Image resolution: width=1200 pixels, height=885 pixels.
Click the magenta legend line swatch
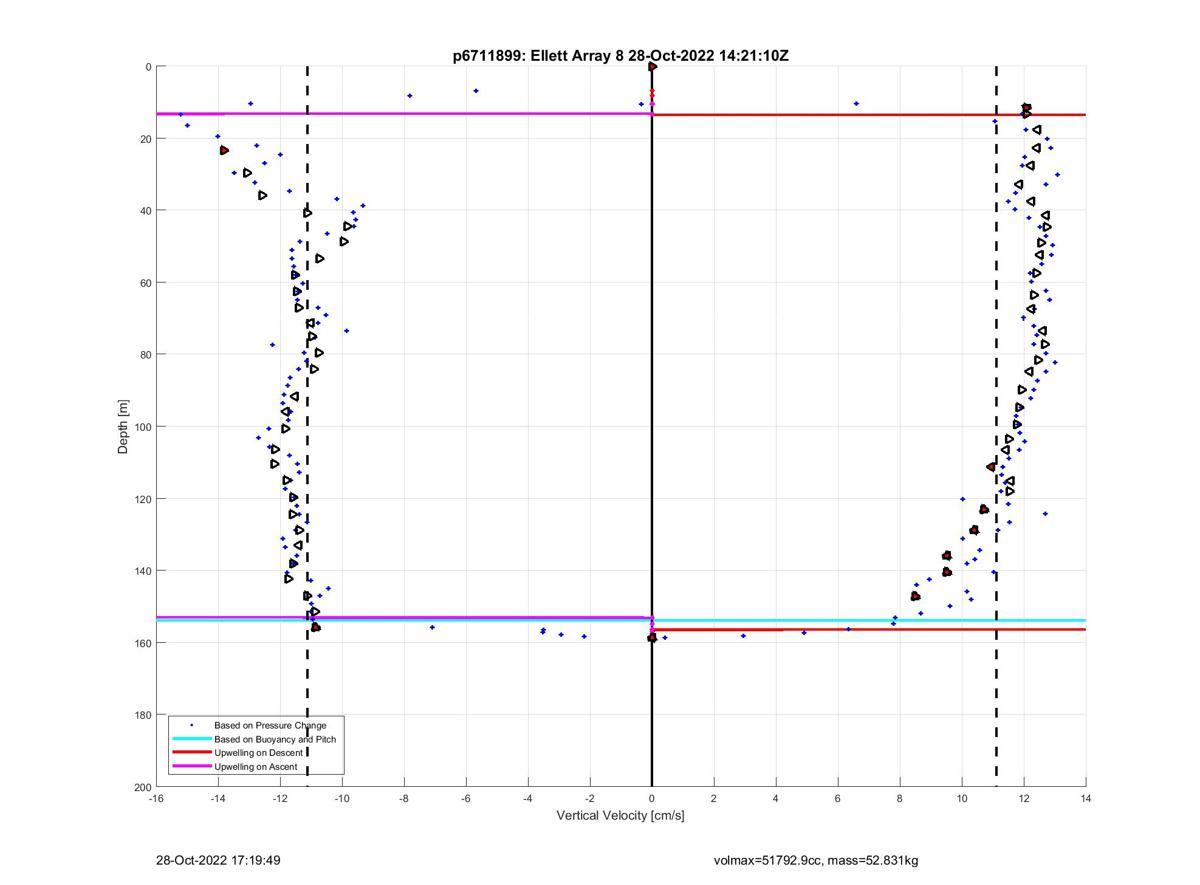click(x=191, y=767)
